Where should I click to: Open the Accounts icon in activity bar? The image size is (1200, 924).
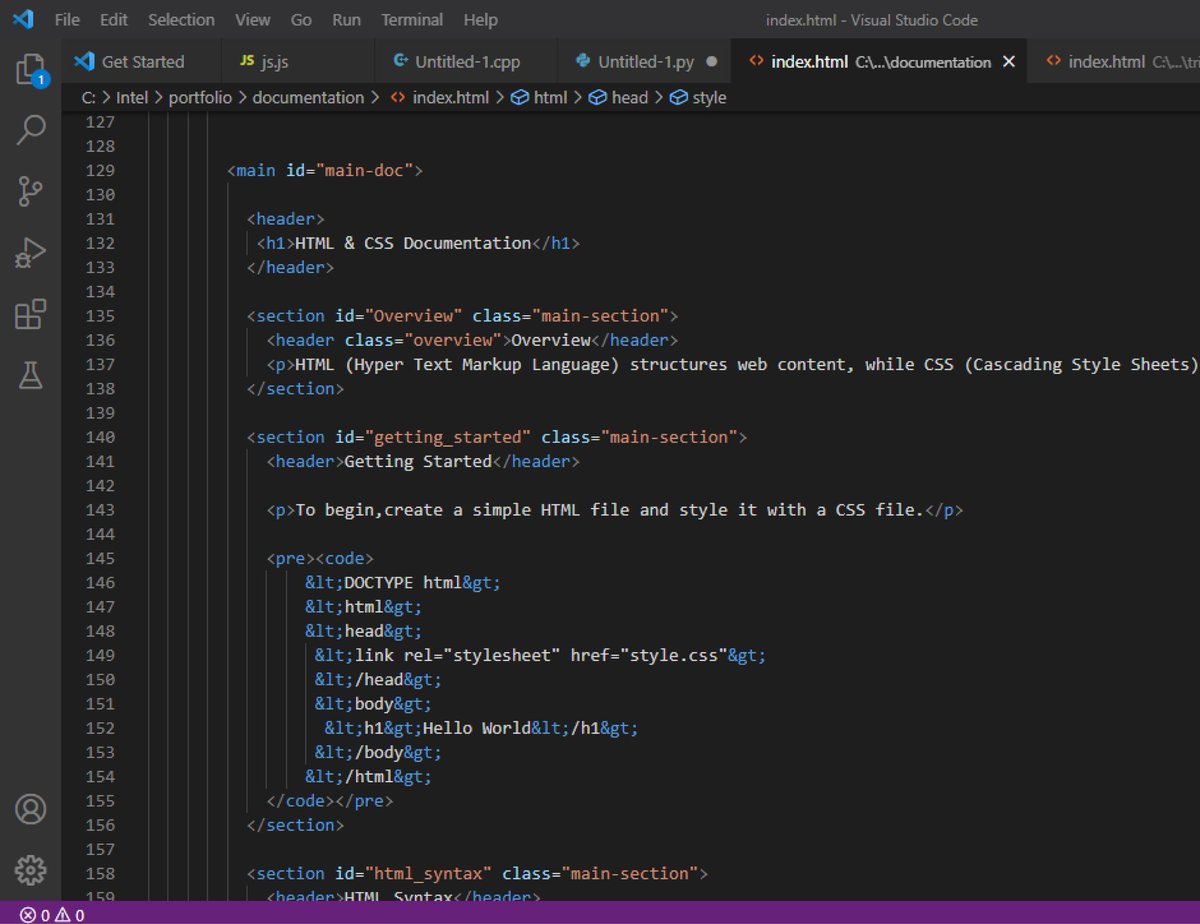[31, 809]
